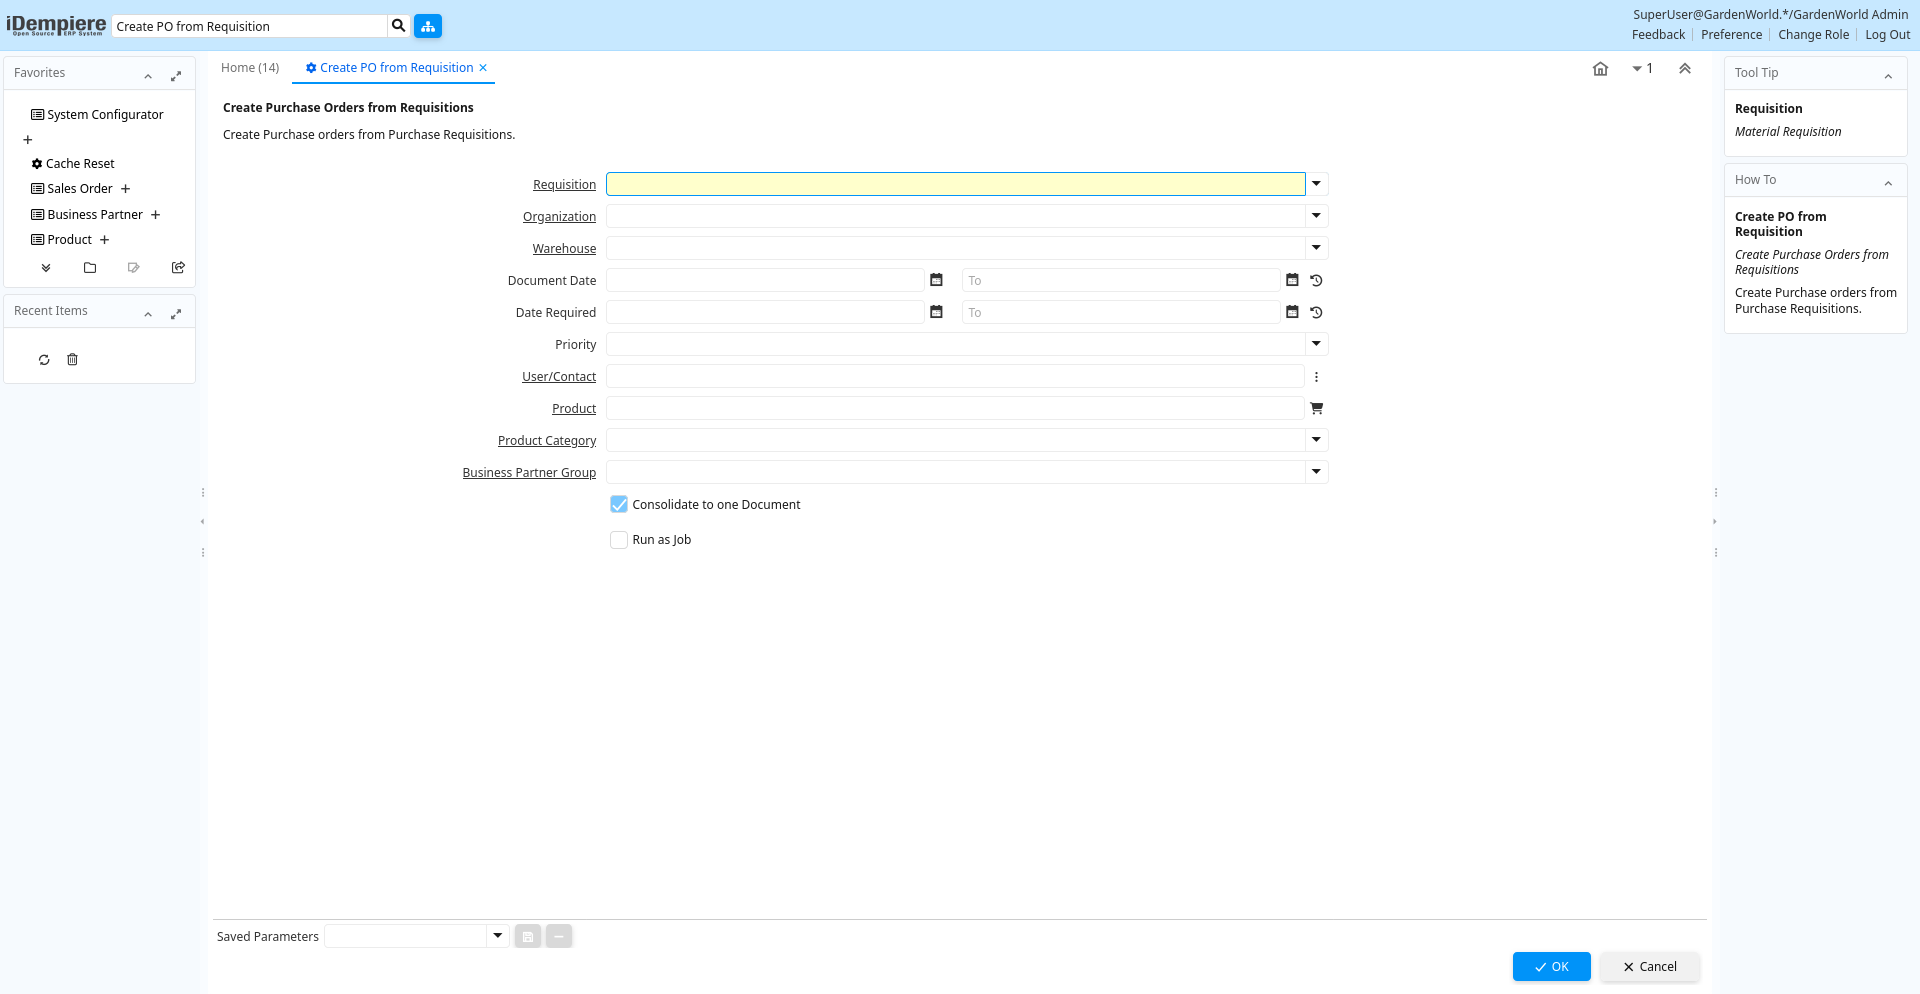Viewport: 1920px width, 994px height.
Task: Open the Document Date from calendar picker
Action: pos(936,280)
